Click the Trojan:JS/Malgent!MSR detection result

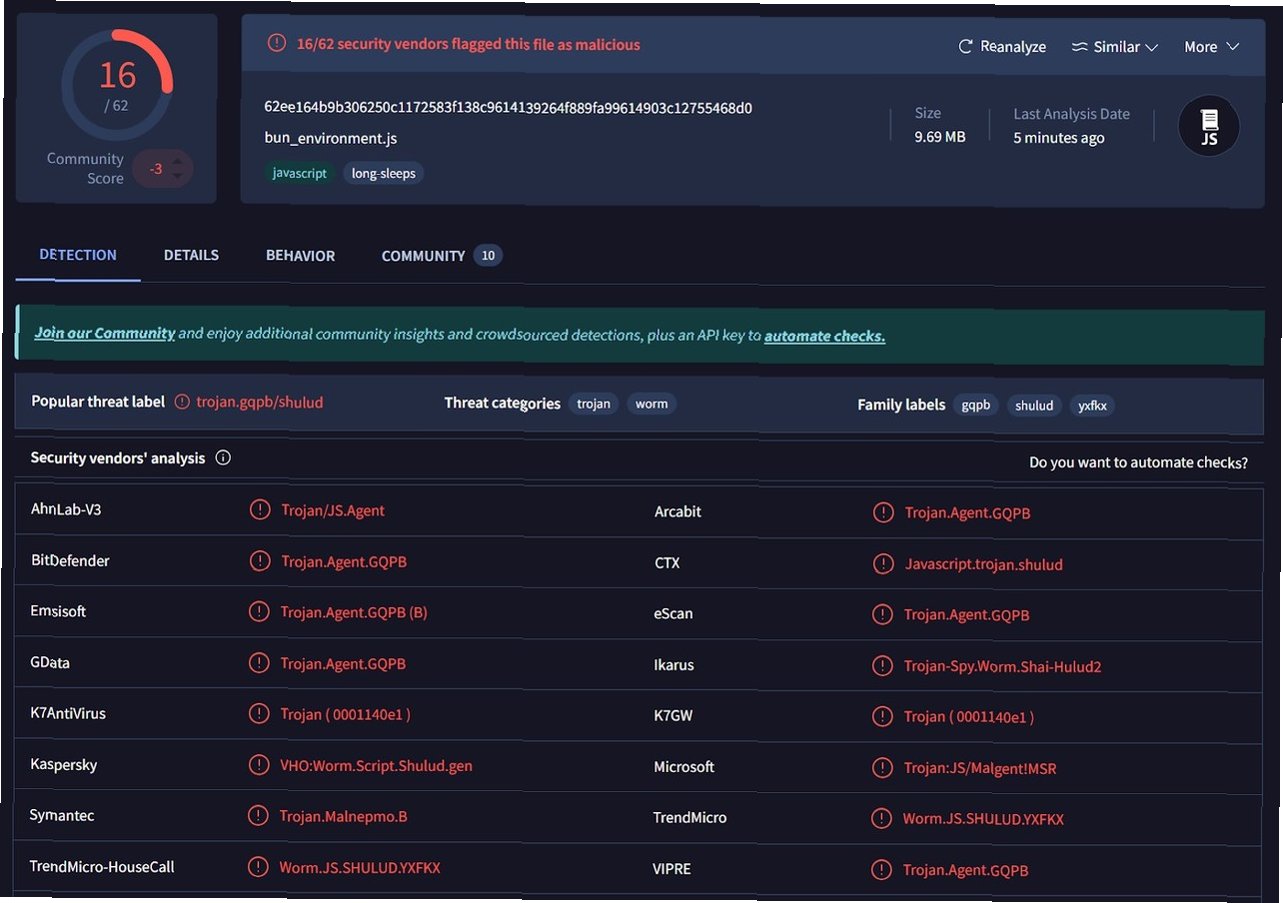point(980,768)
